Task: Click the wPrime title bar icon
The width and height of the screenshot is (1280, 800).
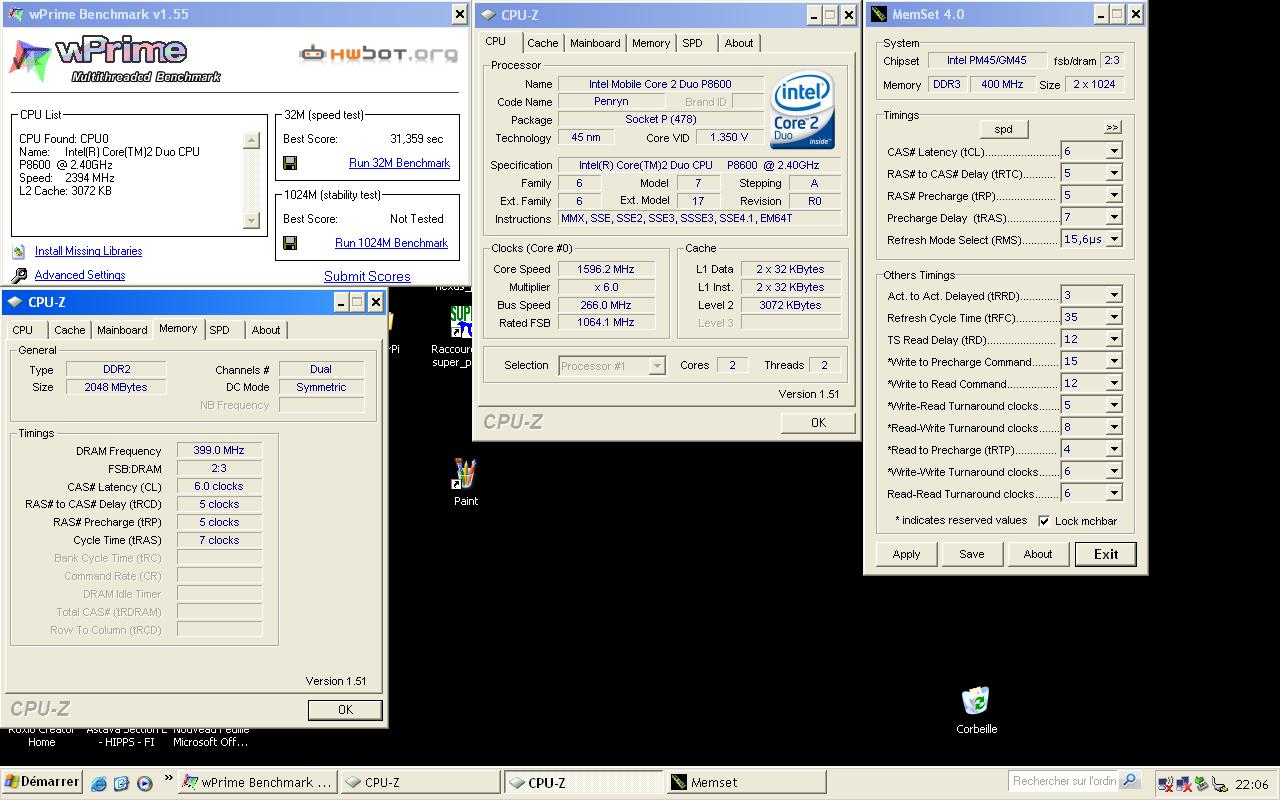Action: [16, 14]
